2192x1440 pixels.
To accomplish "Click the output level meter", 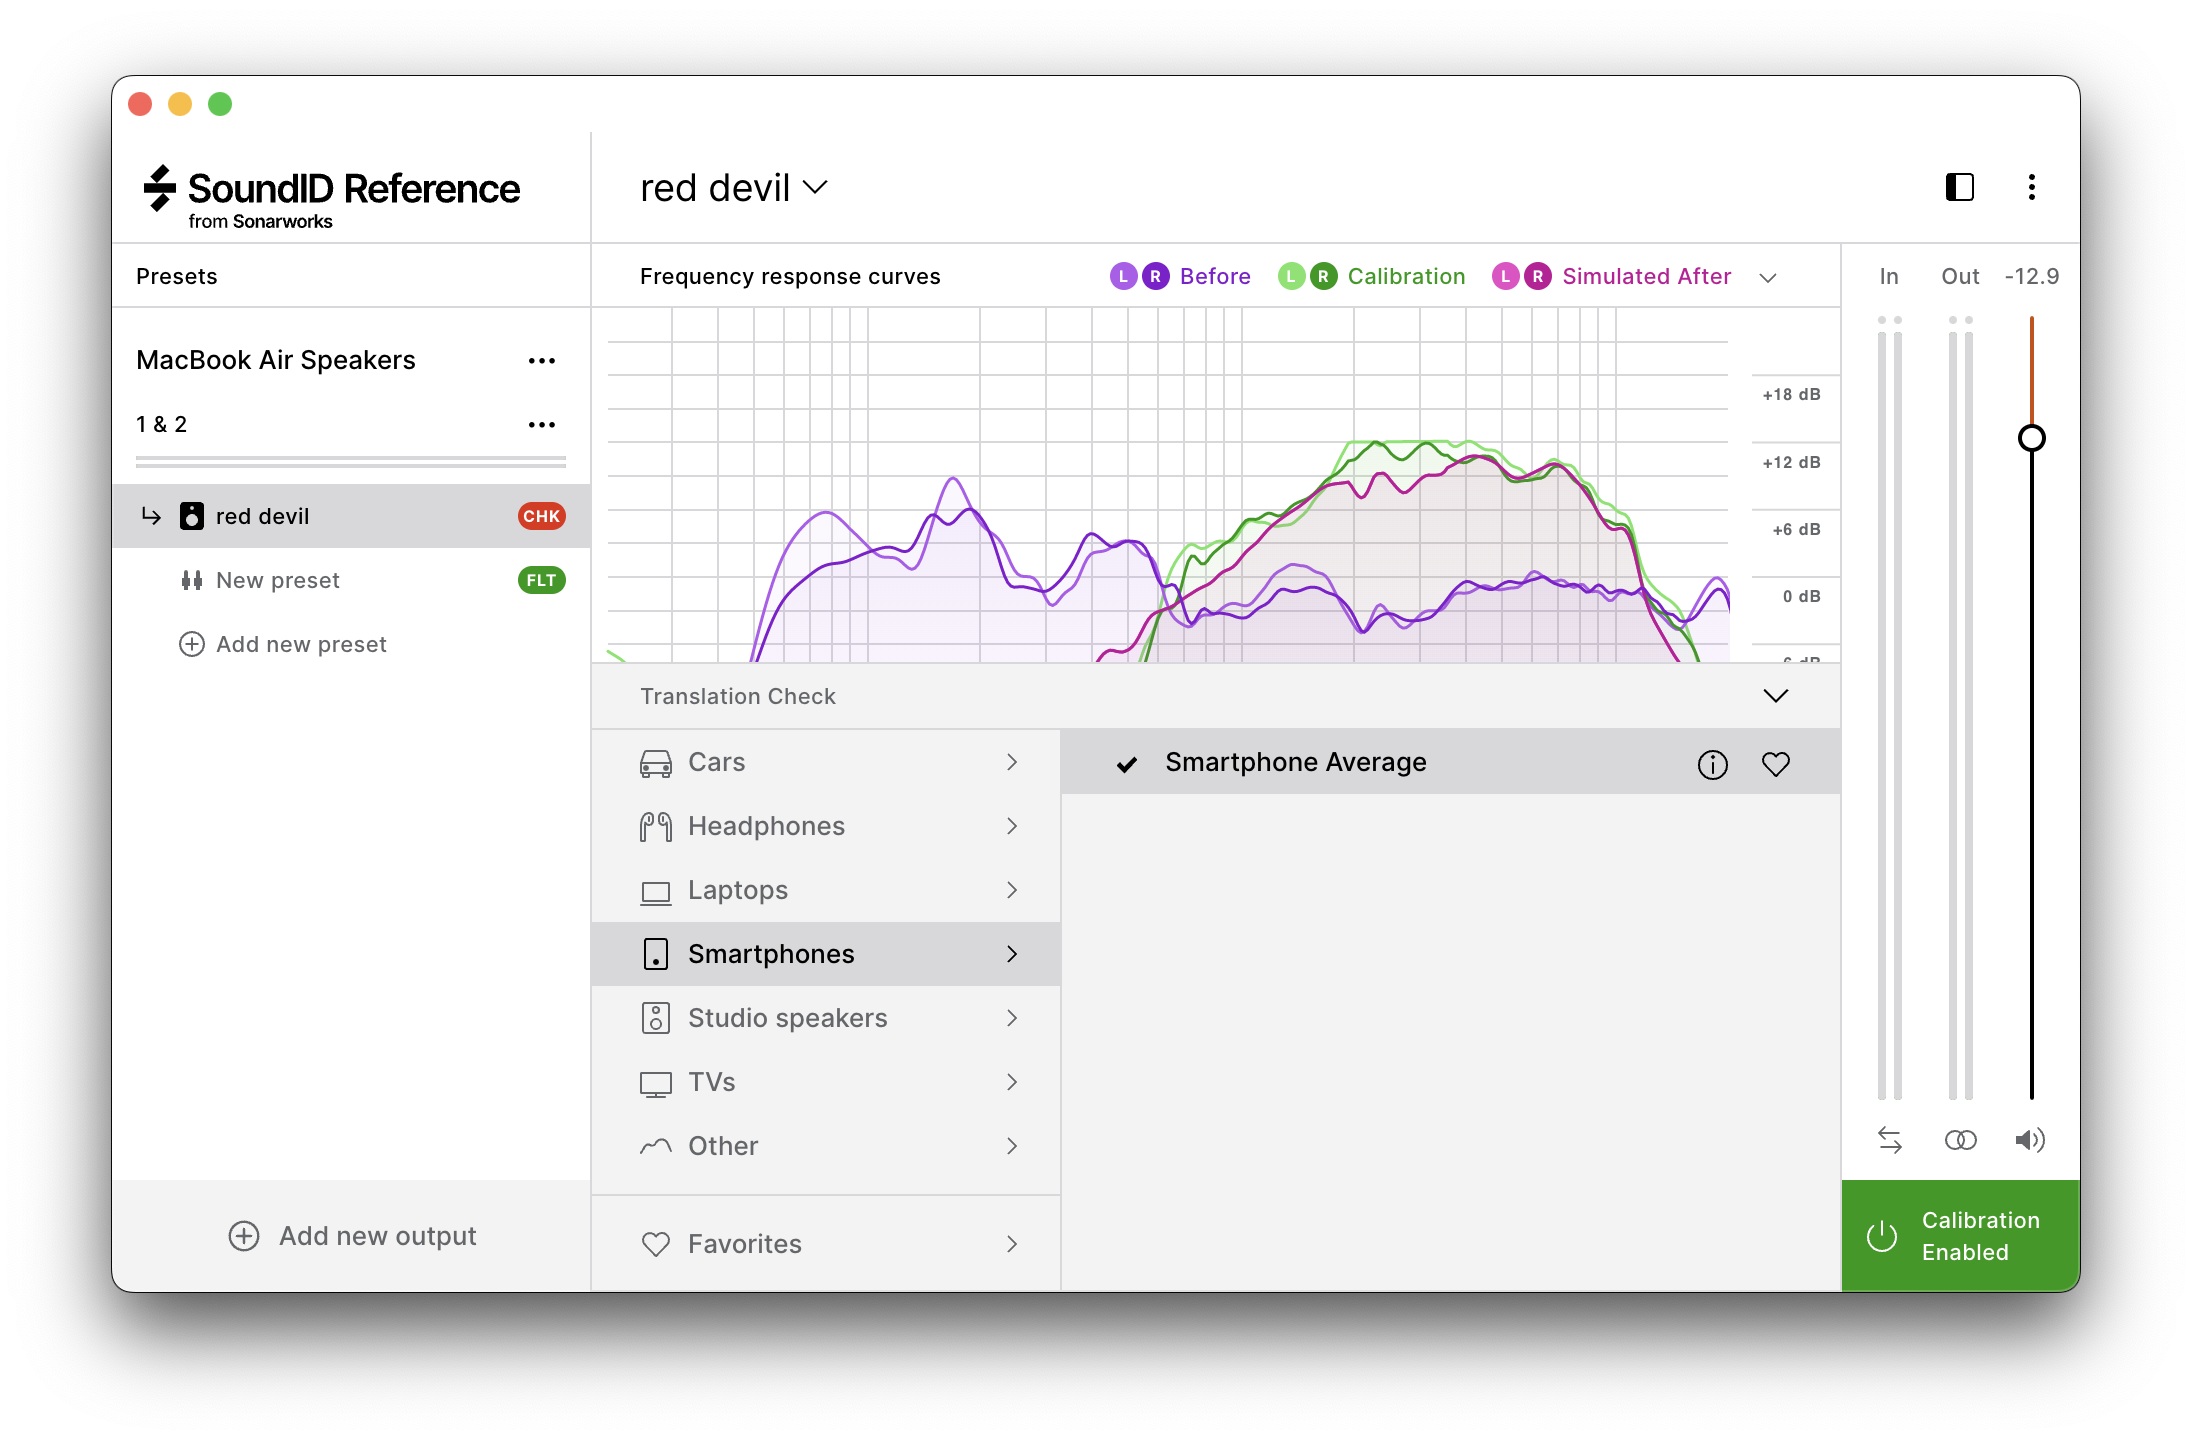I will click(1960, 708).
